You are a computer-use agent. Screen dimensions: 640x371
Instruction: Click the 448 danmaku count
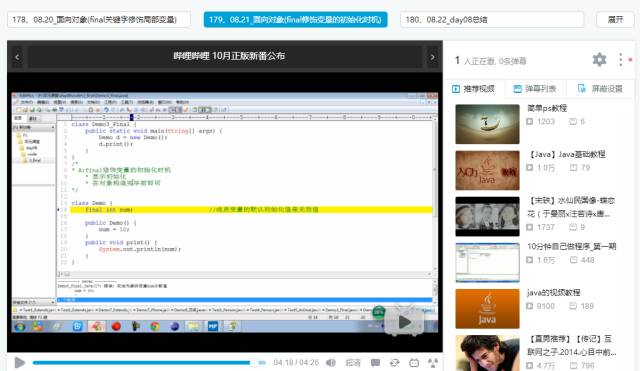(x=587, y=260)
